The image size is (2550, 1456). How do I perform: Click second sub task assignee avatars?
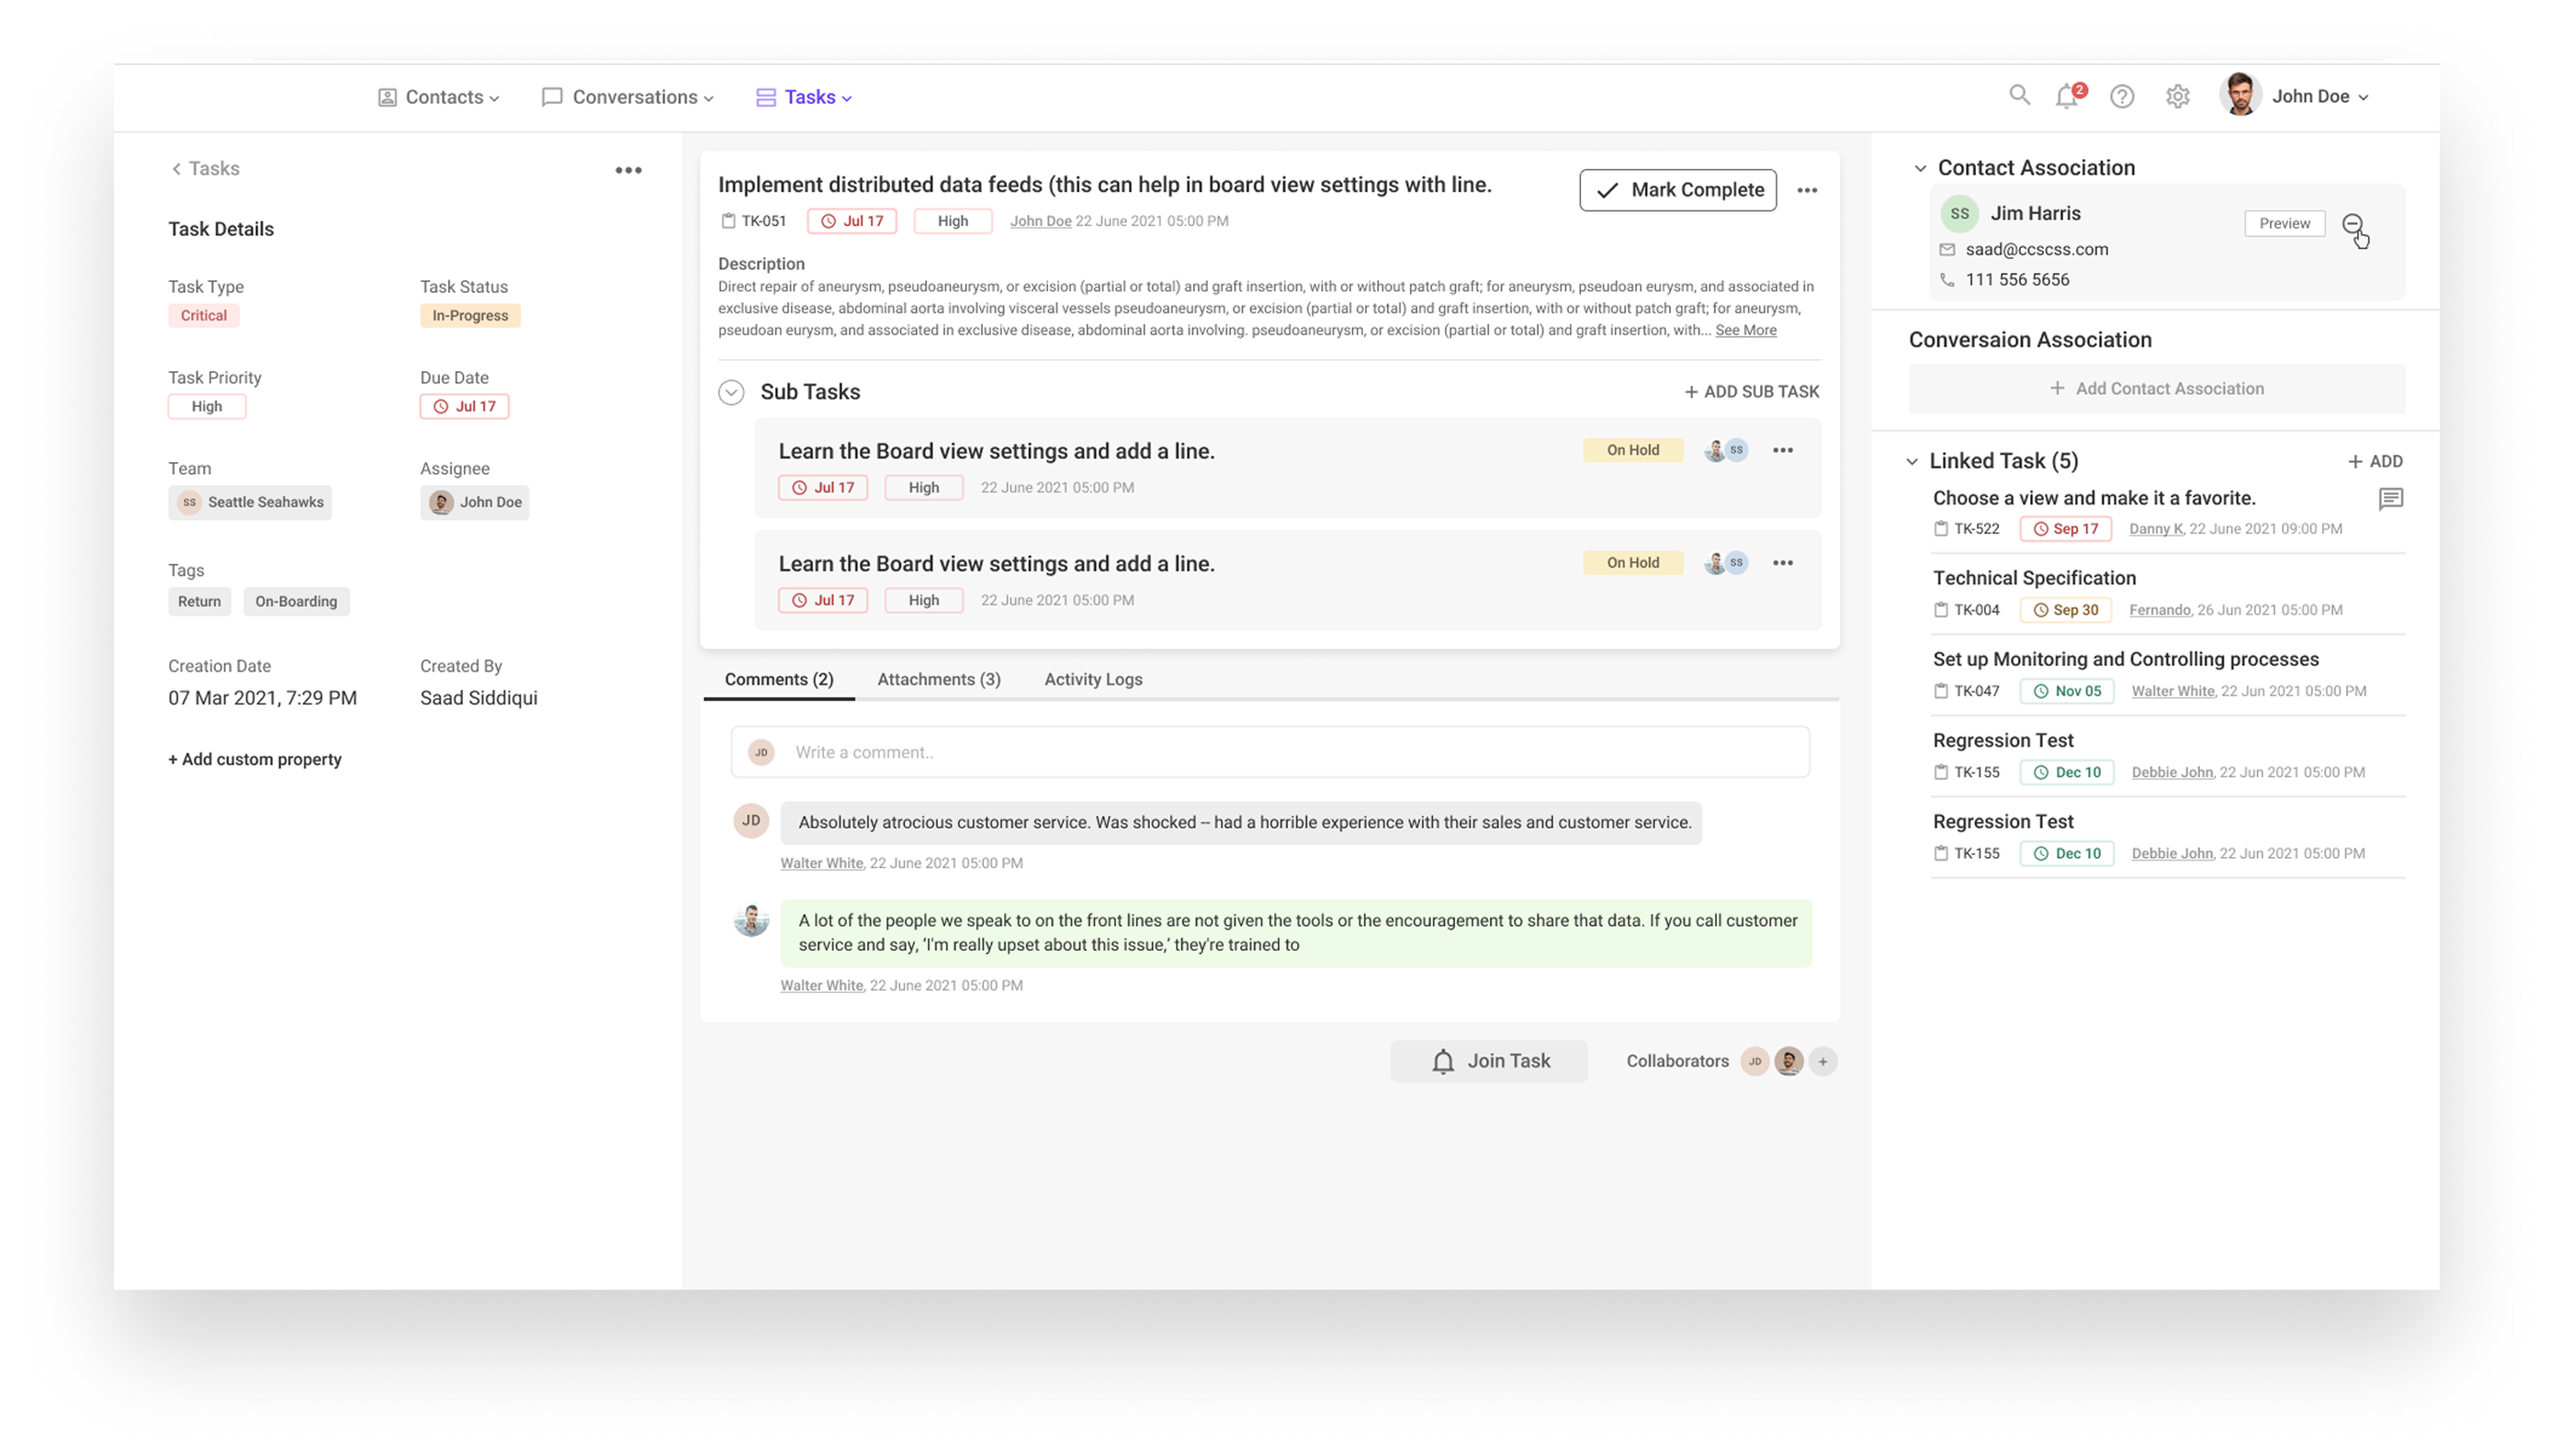point(1725,563)
